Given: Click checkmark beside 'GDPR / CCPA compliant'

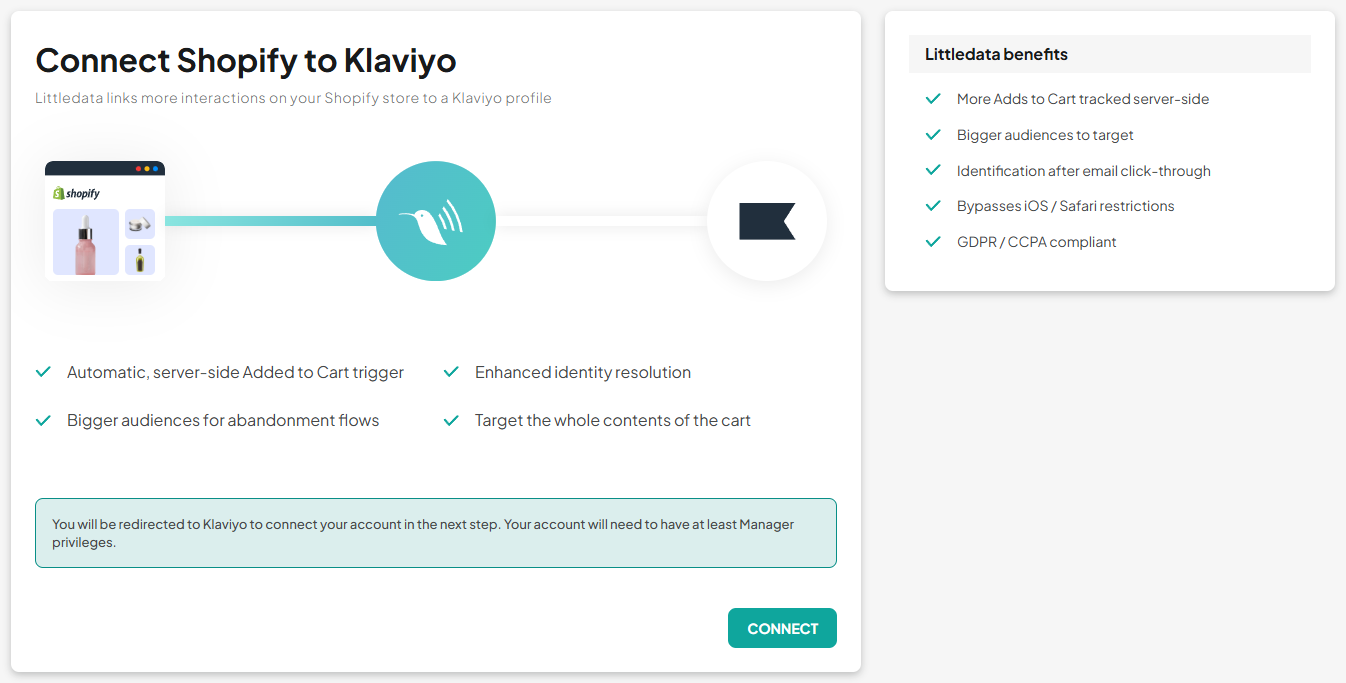Looking at the screenshot, I should (x=933, y=241).
